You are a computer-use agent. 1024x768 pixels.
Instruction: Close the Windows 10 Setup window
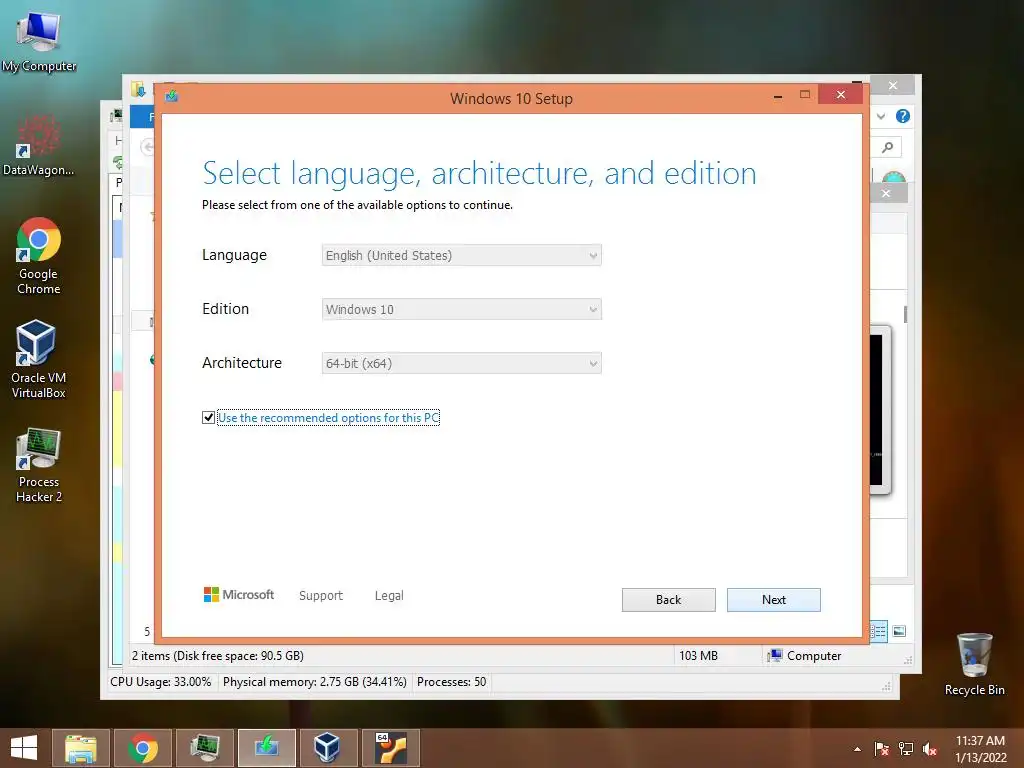point(840,95)
